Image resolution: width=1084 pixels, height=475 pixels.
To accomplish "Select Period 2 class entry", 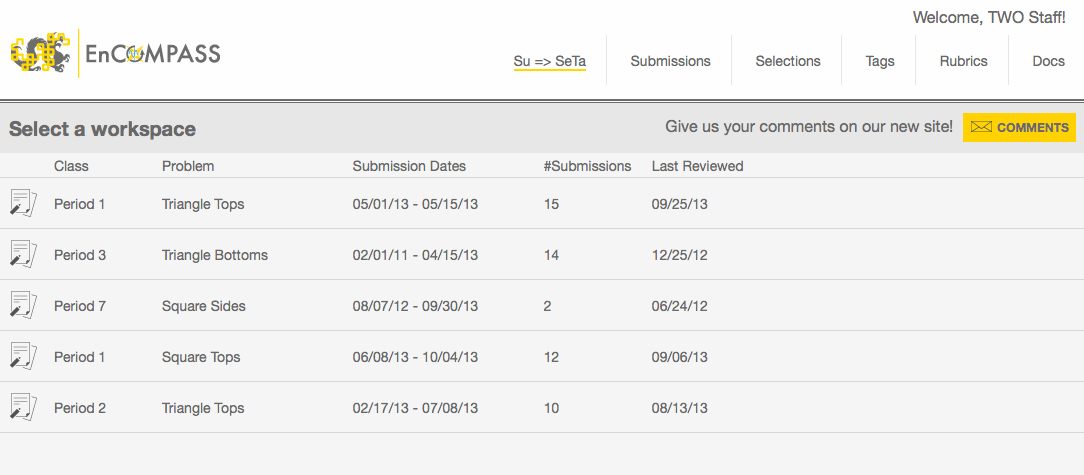I will (80, 408).
